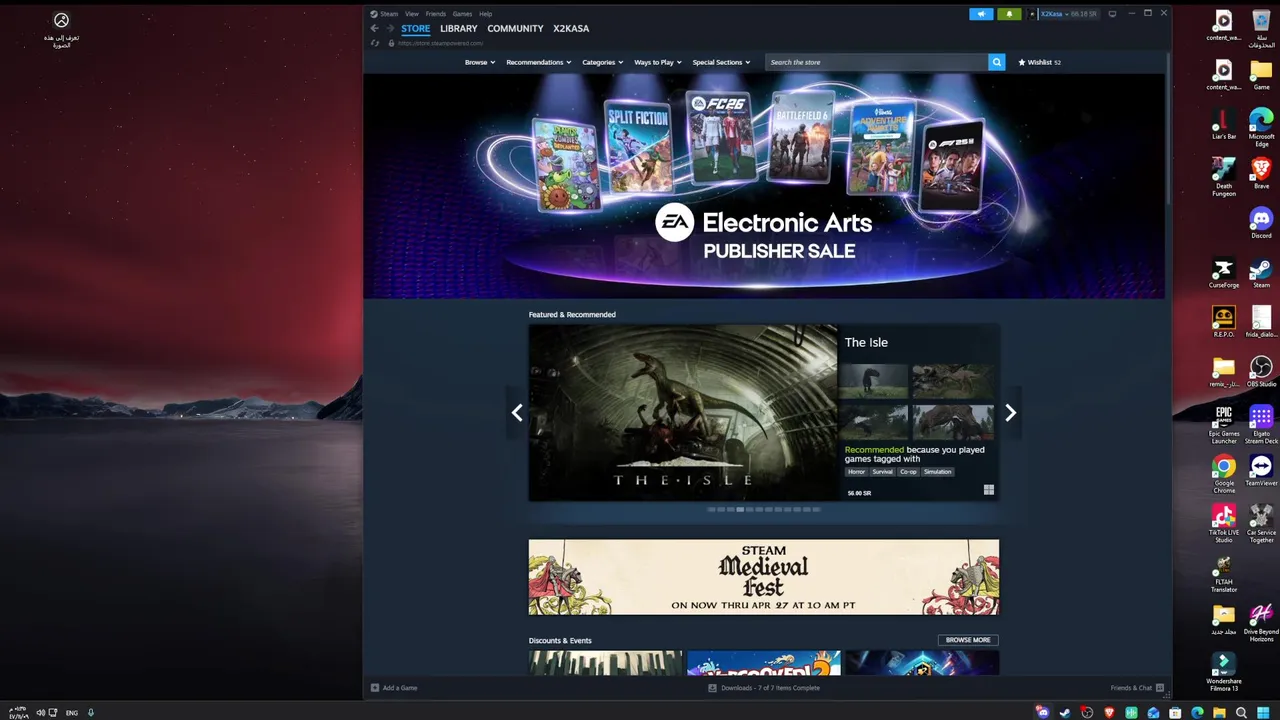Viewport: 1280px width, 720px height.
Task: Open the R.E.P.O. desktop icon
Action: [1224, 322]
